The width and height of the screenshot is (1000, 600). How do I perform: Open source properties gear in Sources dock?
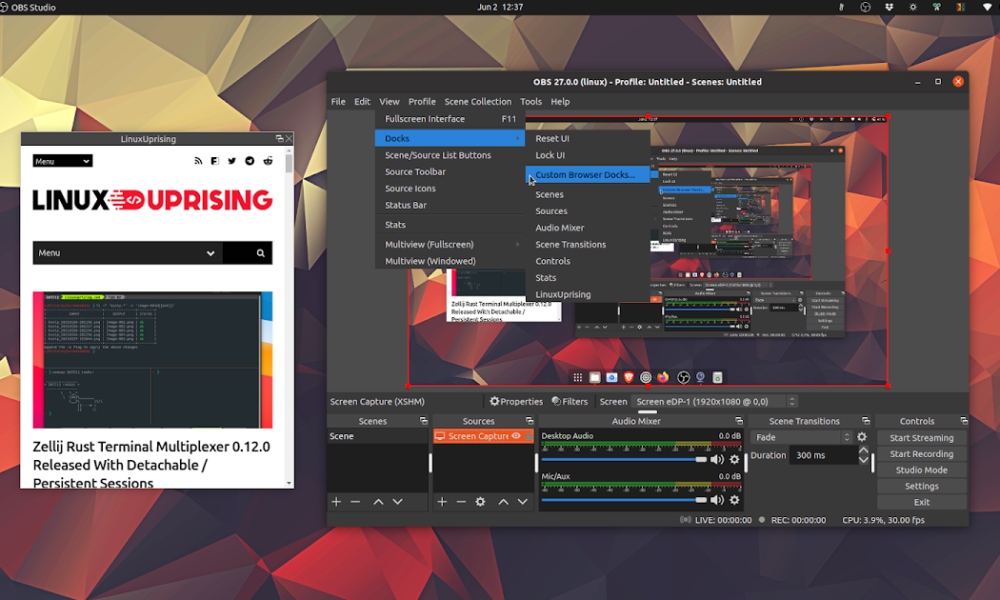point(480,502)
